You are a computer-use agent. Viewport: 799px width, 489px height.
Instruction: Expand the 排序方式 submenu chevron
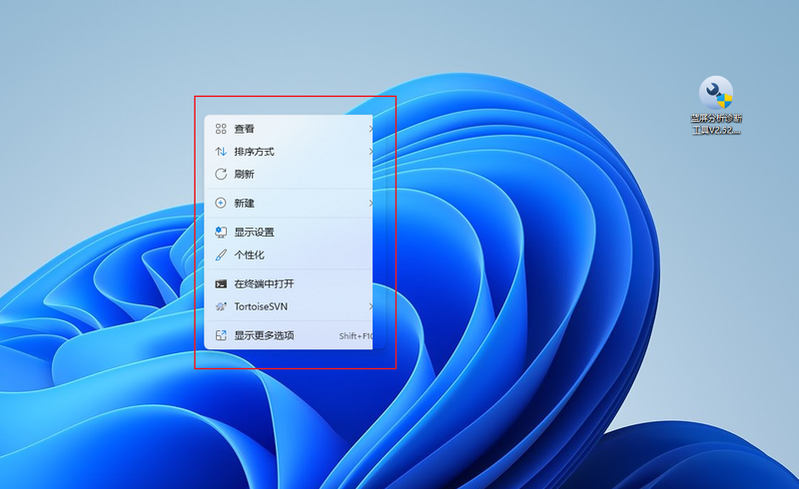[370, 152]
